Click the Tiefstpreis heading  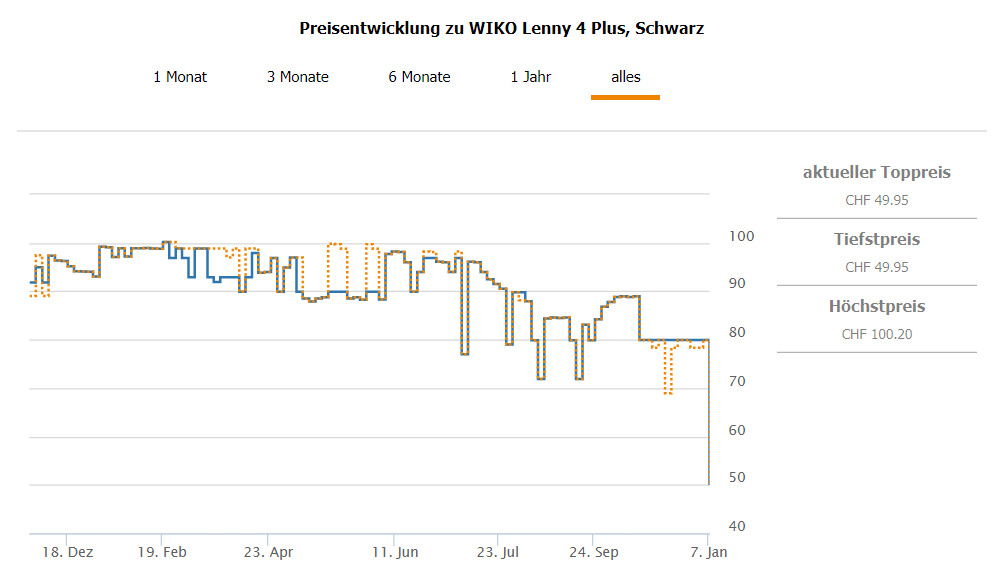tap(876, 240)
